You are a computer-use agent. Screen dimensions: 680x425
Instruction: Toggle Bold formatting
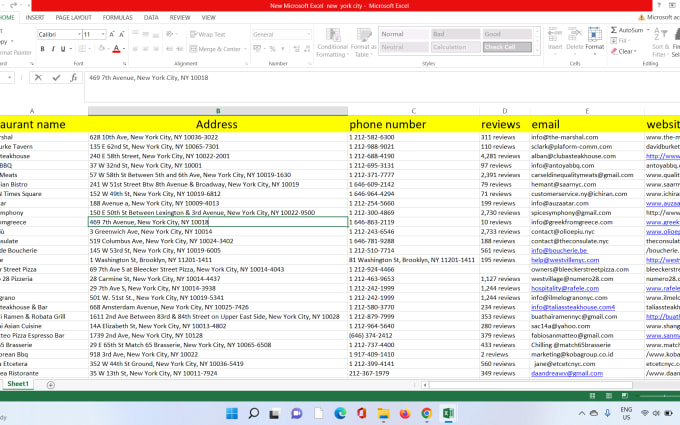click(x=42, y=49)
